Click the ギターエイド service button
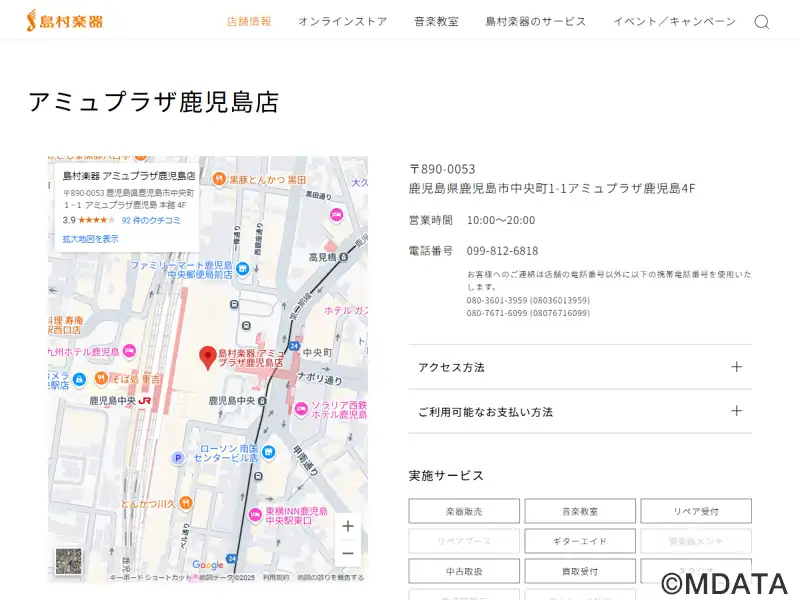Viewport: 800px width, 600px height. 580,541
